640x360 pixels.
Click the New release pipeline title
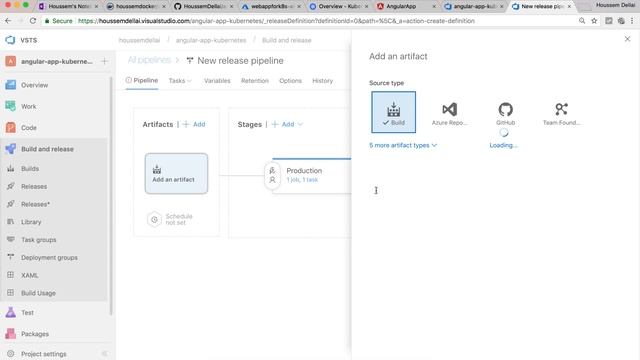(240, 60)
